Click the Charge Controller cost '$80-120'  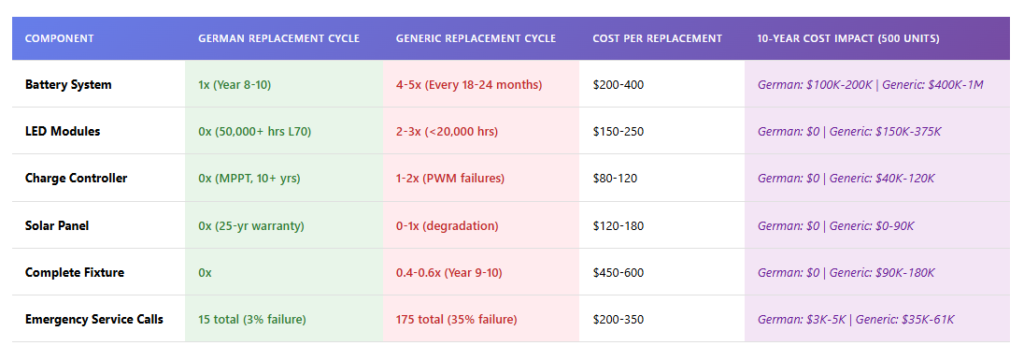tap(615, 178)
